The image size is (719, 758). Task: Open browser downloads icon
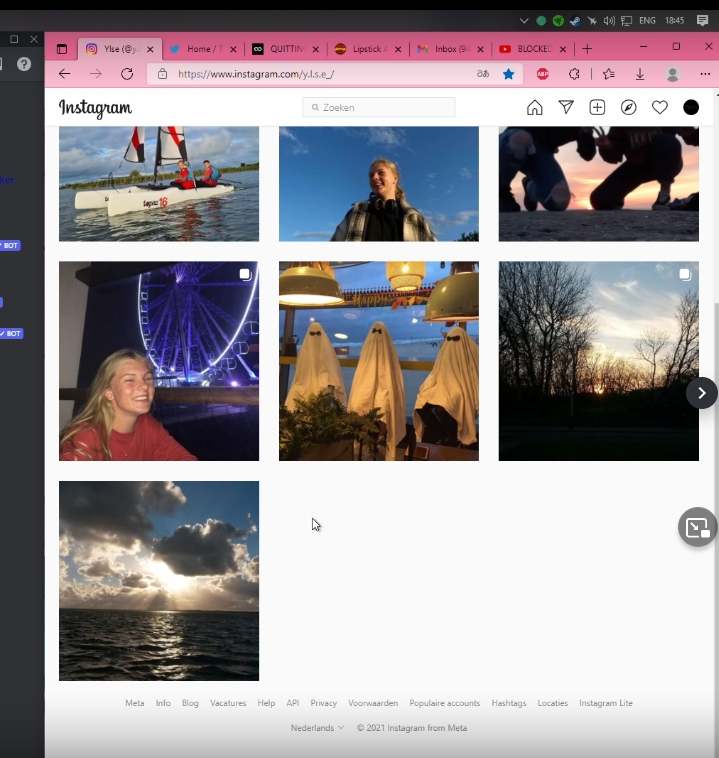pyautogui.click(x=640, y=74)
